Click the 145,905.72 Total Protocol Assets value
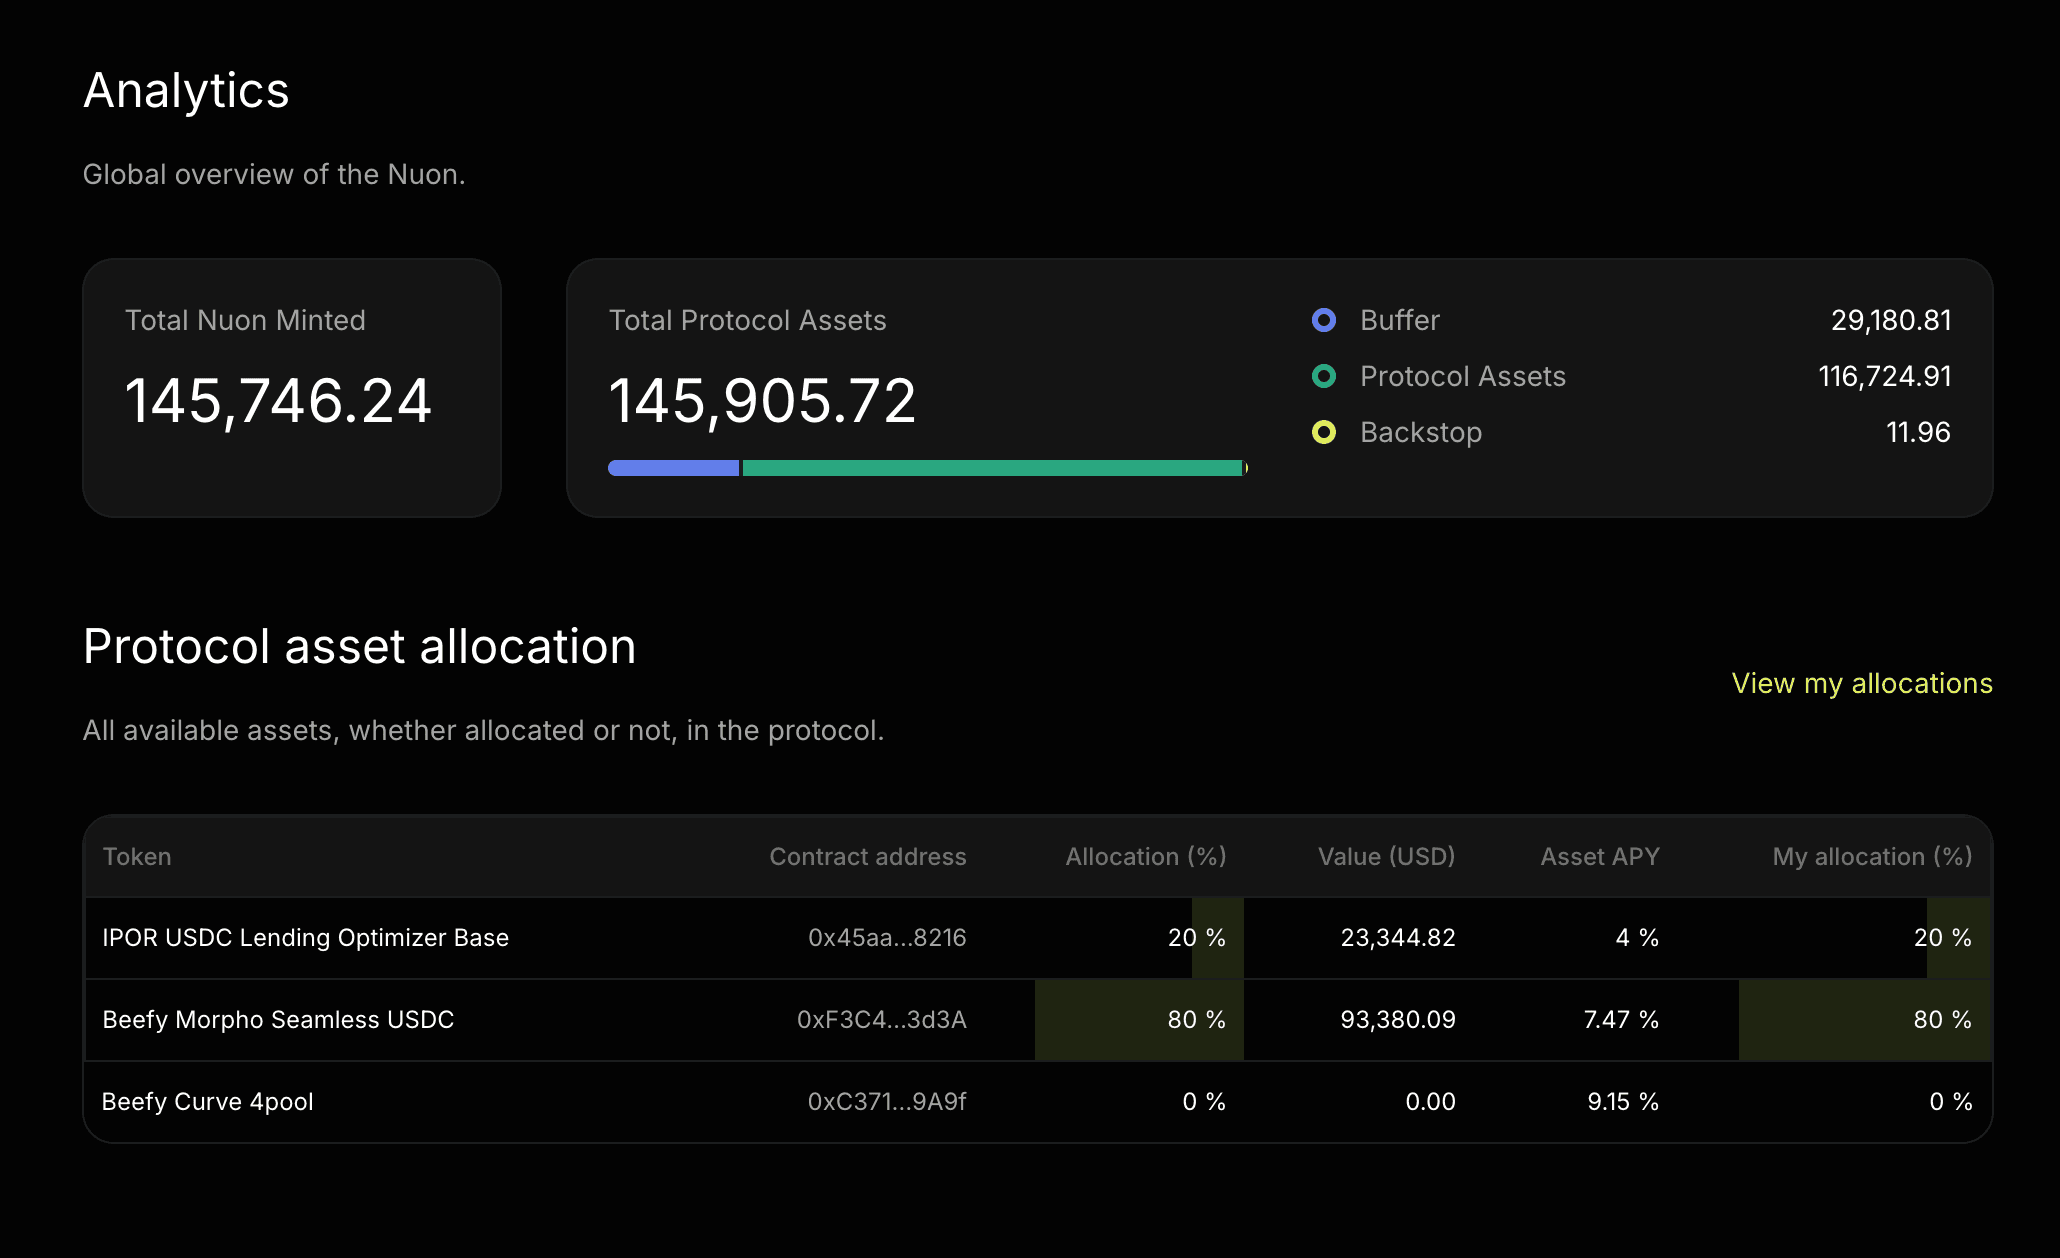This screenshot has width=2060, height=1258. (x=762, y=401)
